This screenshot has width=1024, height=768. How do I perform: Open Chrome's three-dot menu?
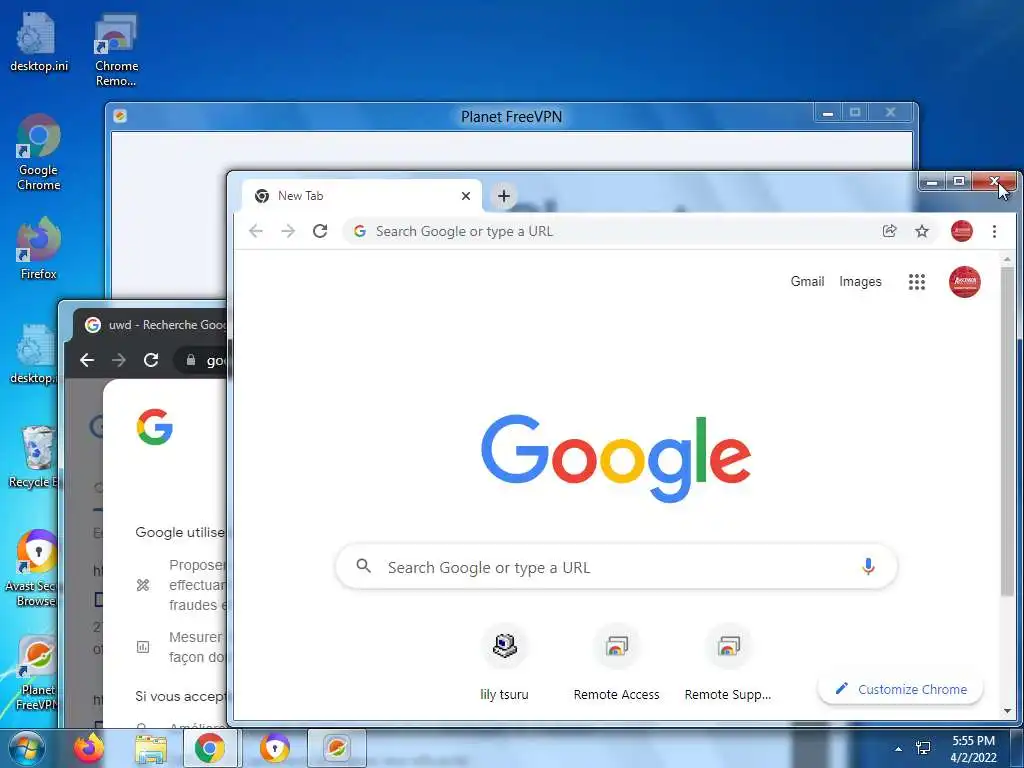coord(994,231)
